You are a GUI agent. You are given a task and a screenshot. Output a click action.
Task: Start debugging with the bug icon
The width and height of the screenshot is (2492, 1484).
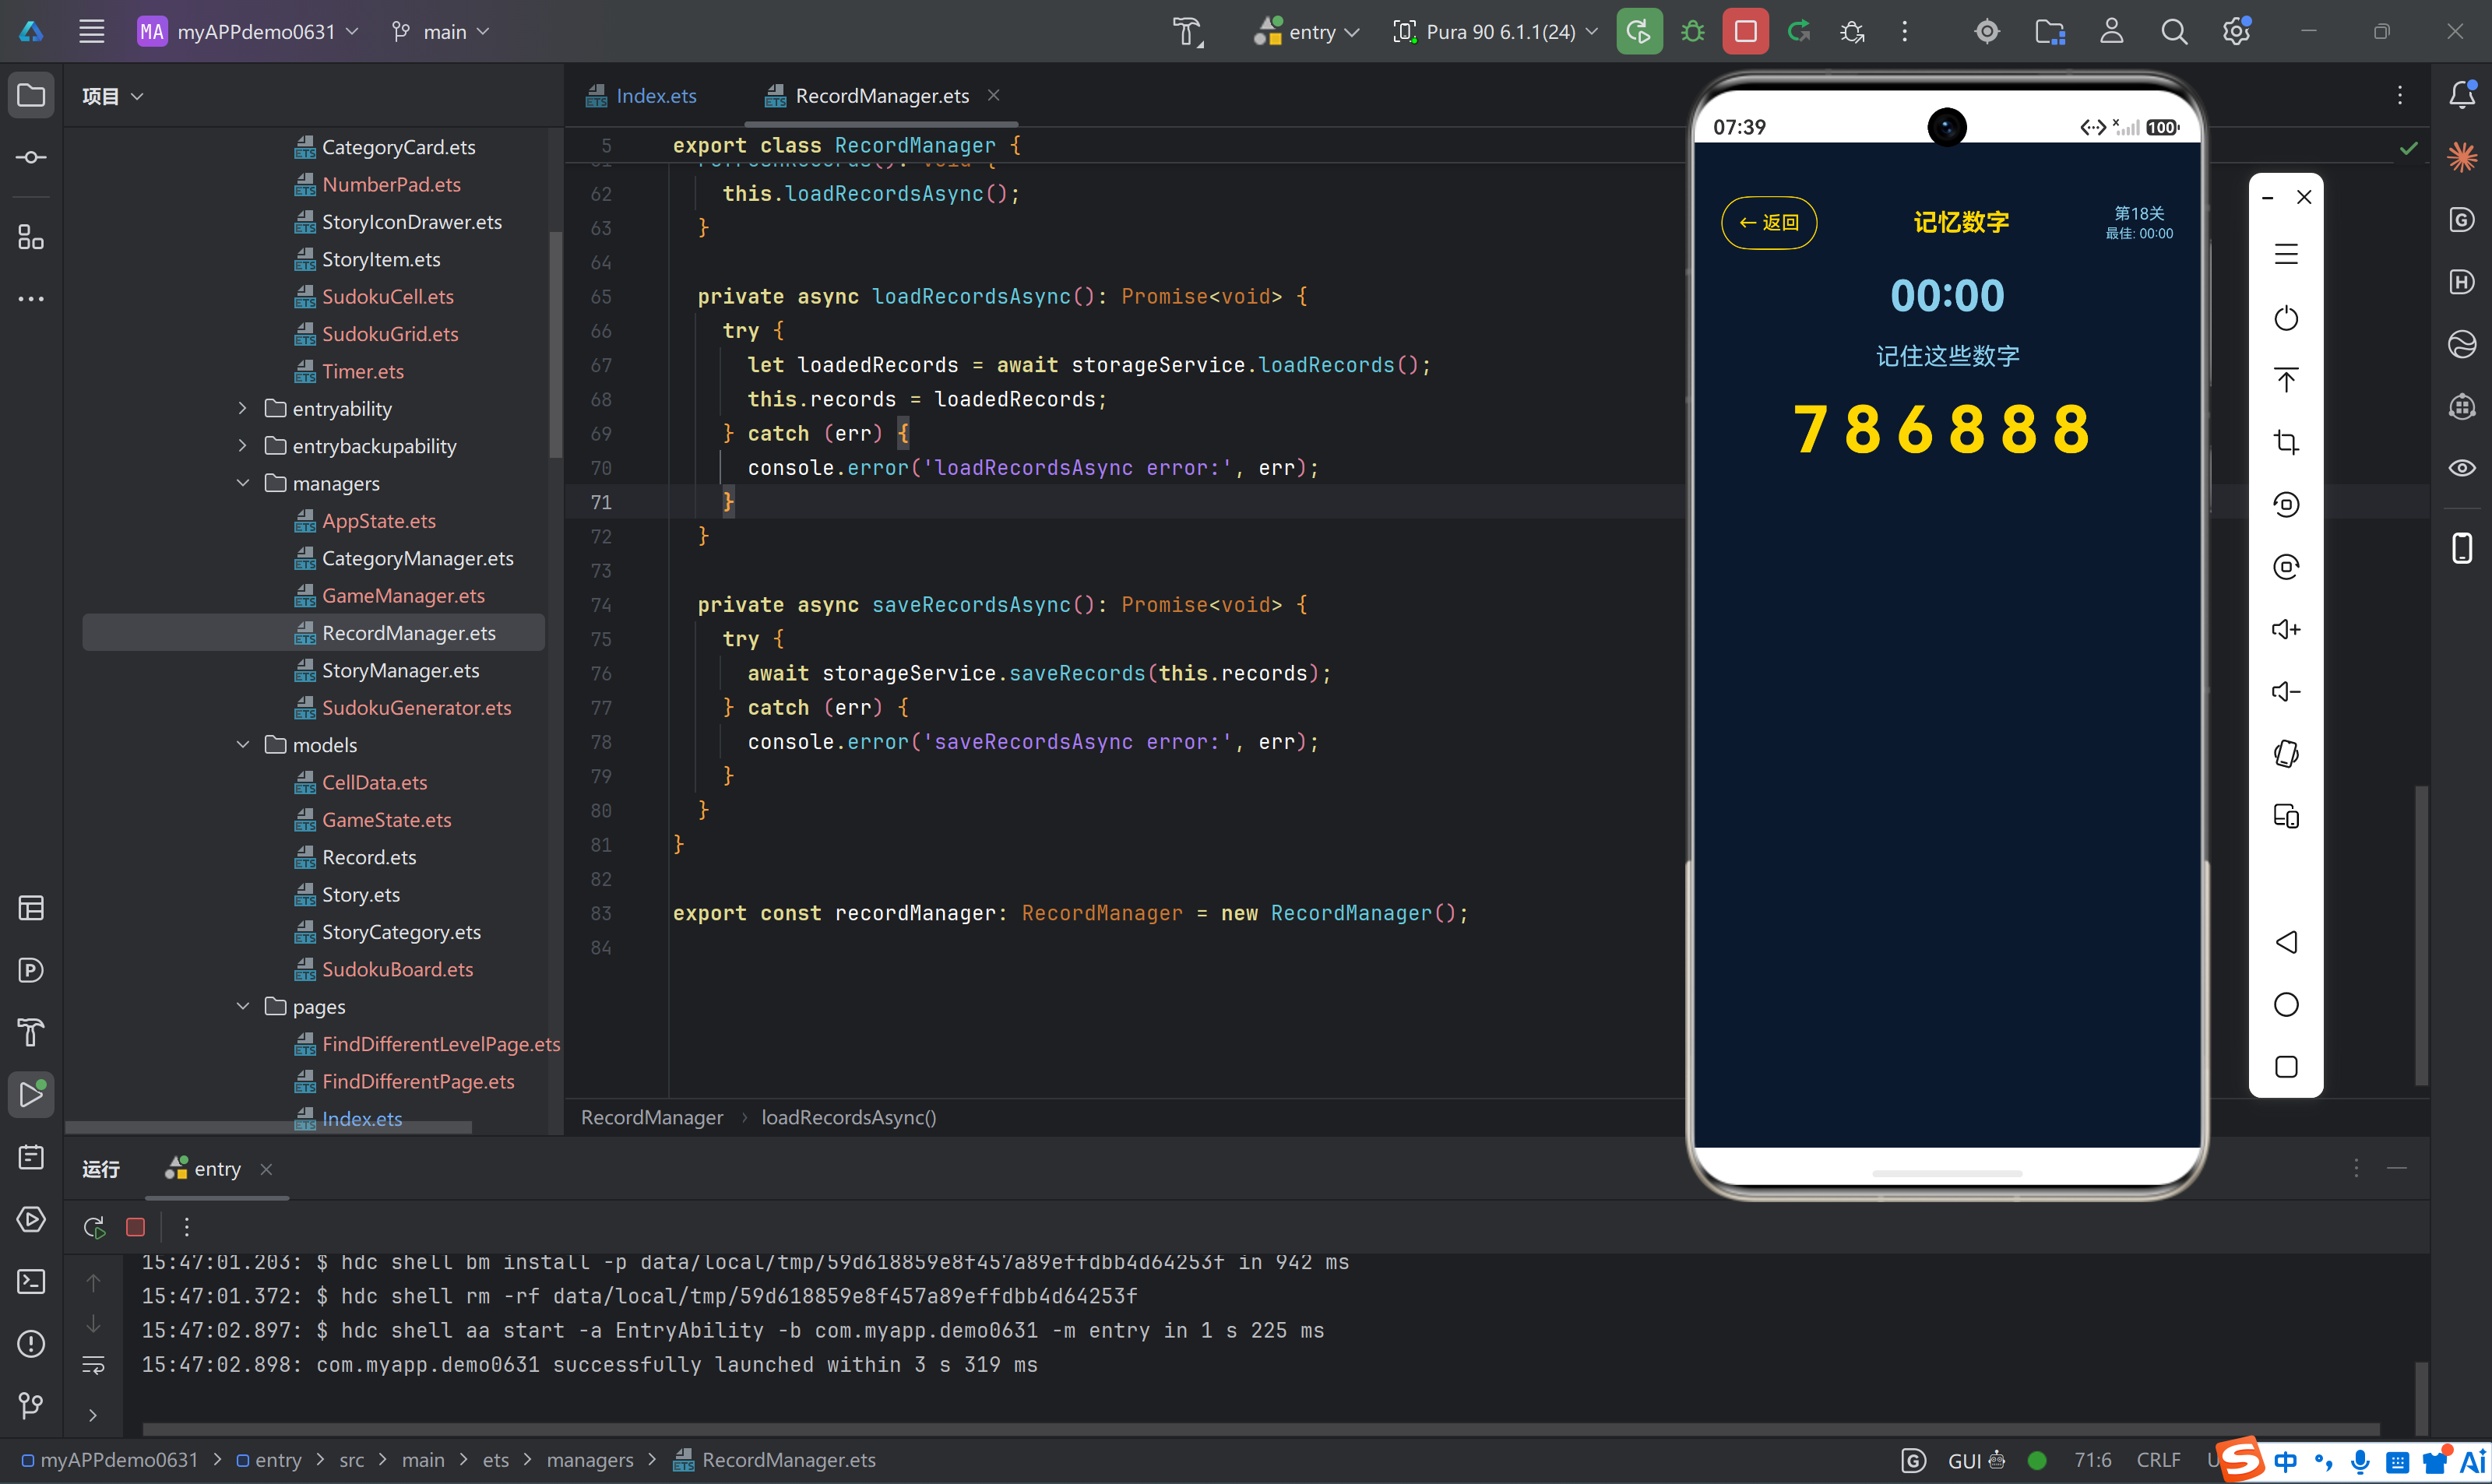point(1692,31)
